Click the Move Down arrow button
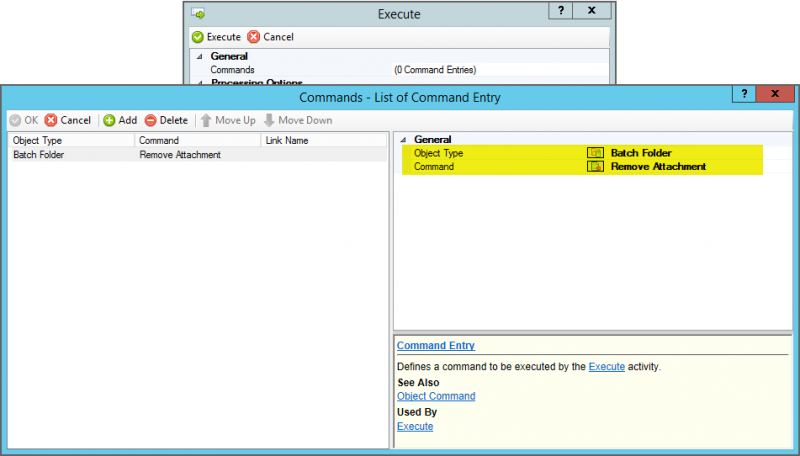 (x=298, y=120)
